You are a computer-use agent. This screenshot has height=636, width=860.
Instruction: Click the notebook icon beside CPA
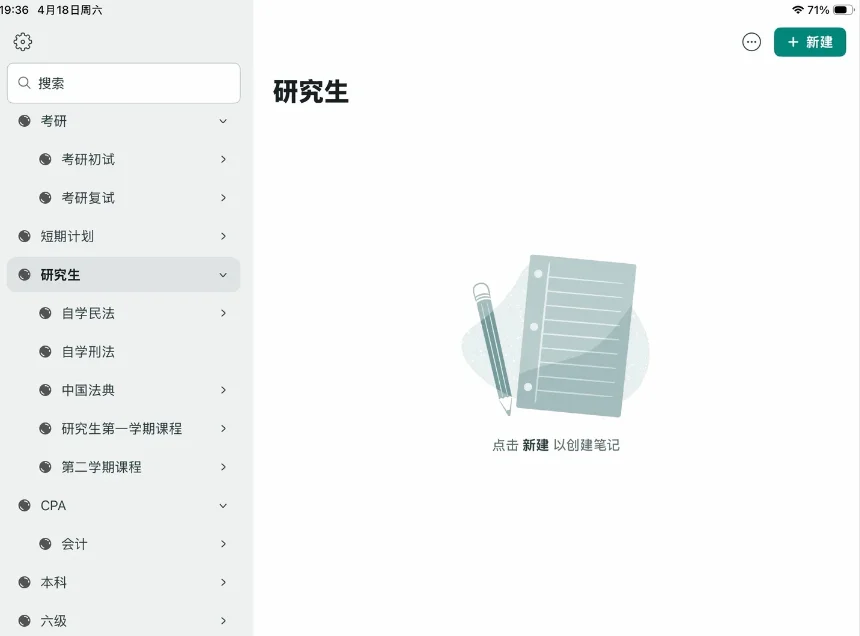24,506
